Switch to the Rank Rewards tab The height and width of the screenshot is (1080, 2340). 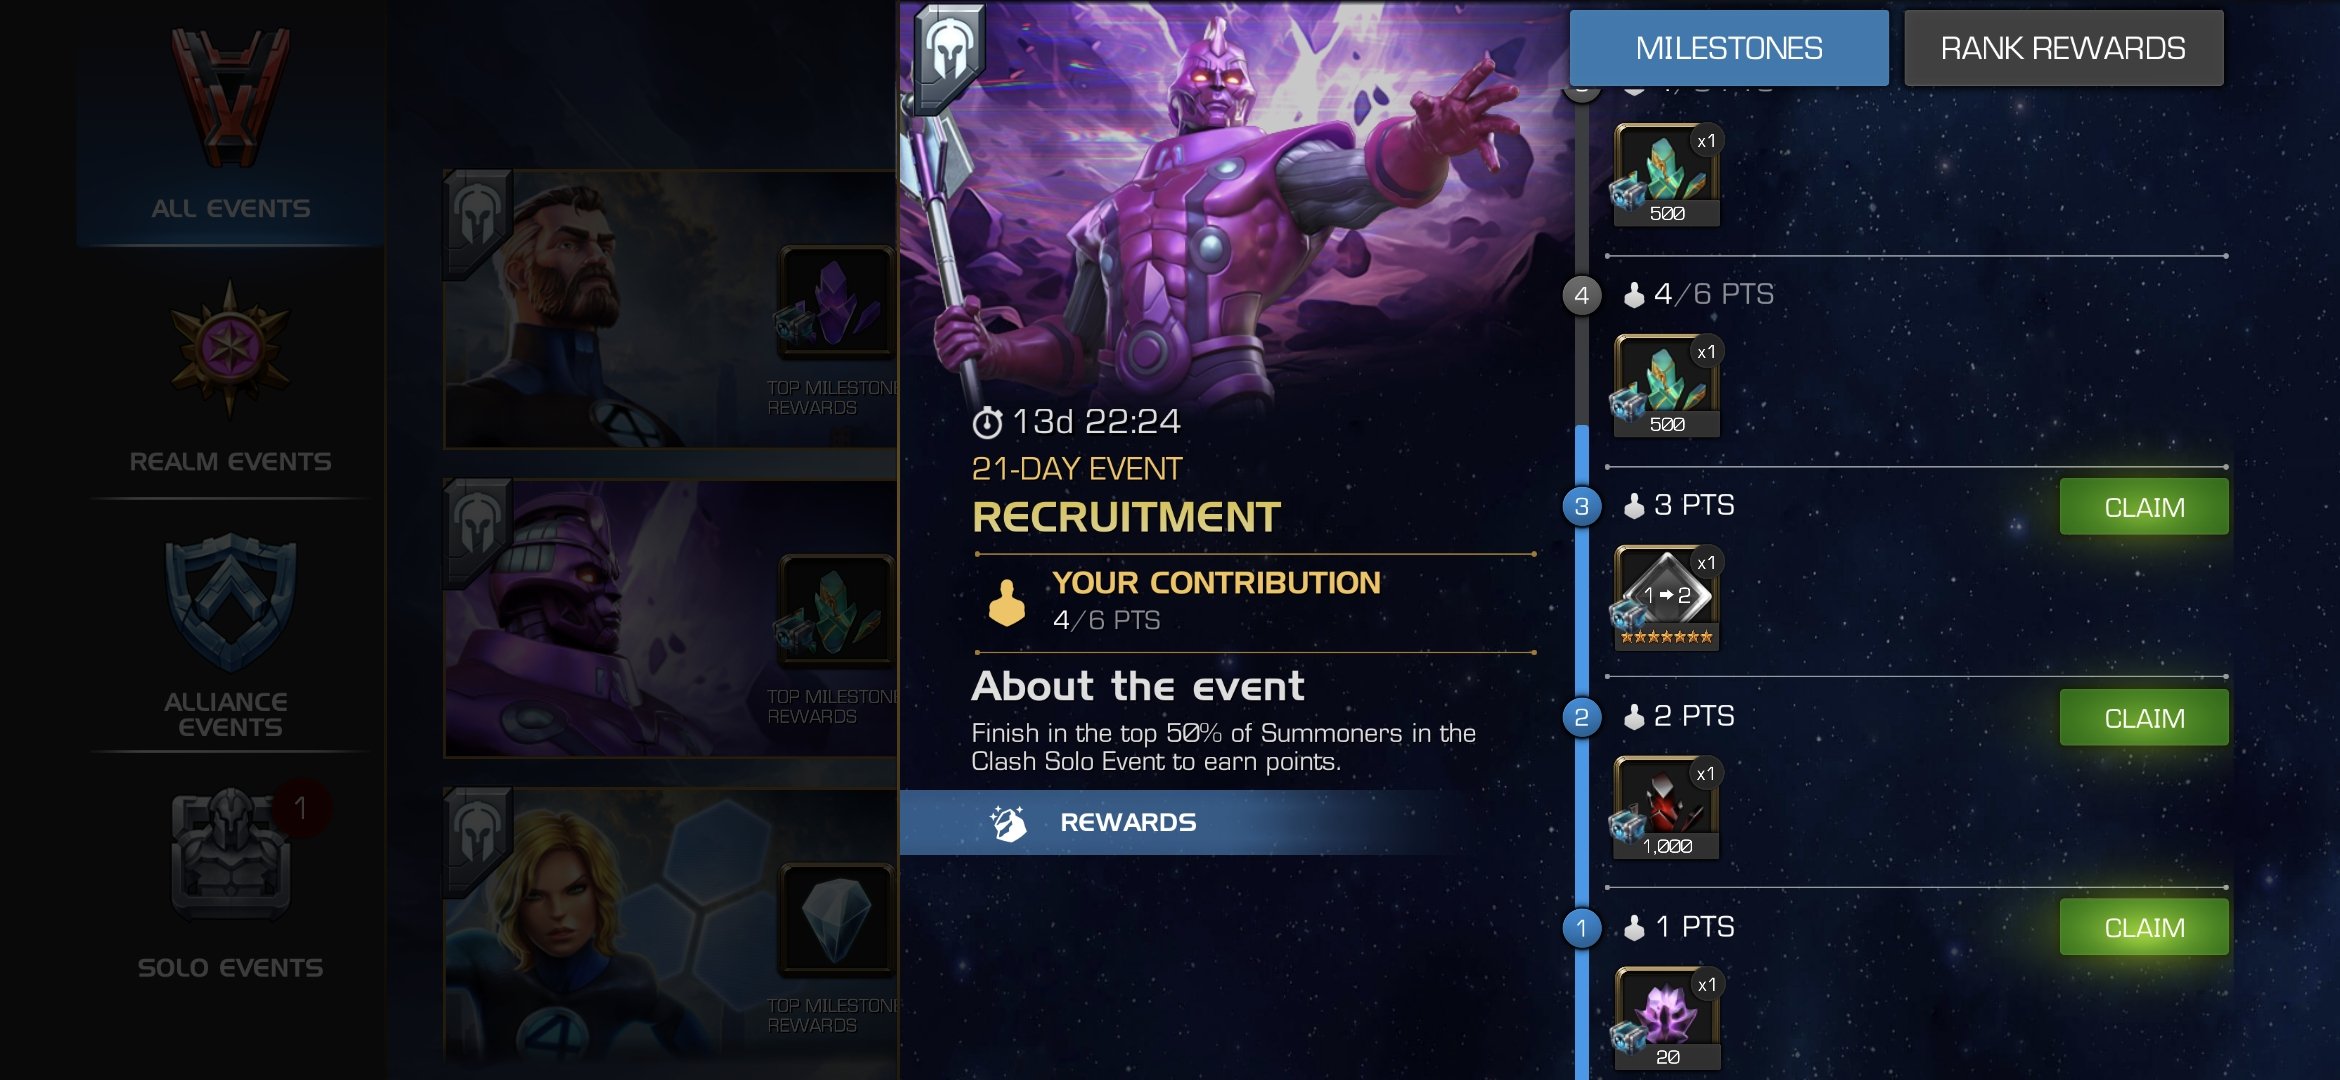[2063, 48]
